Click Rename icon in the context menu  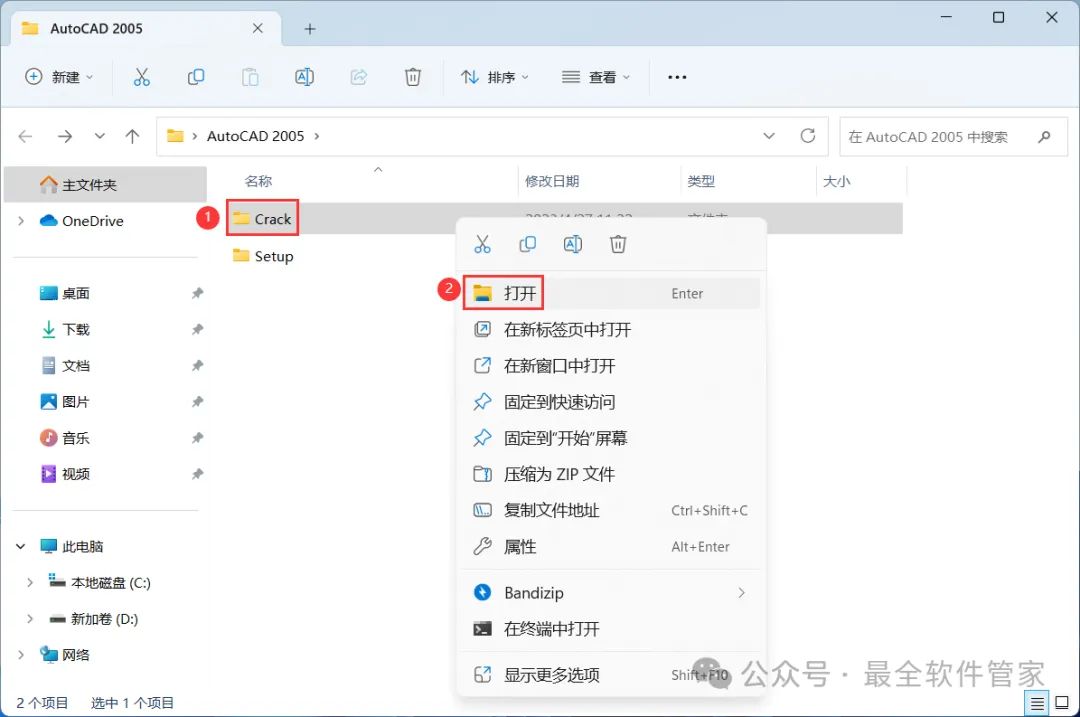click(573, 245)
